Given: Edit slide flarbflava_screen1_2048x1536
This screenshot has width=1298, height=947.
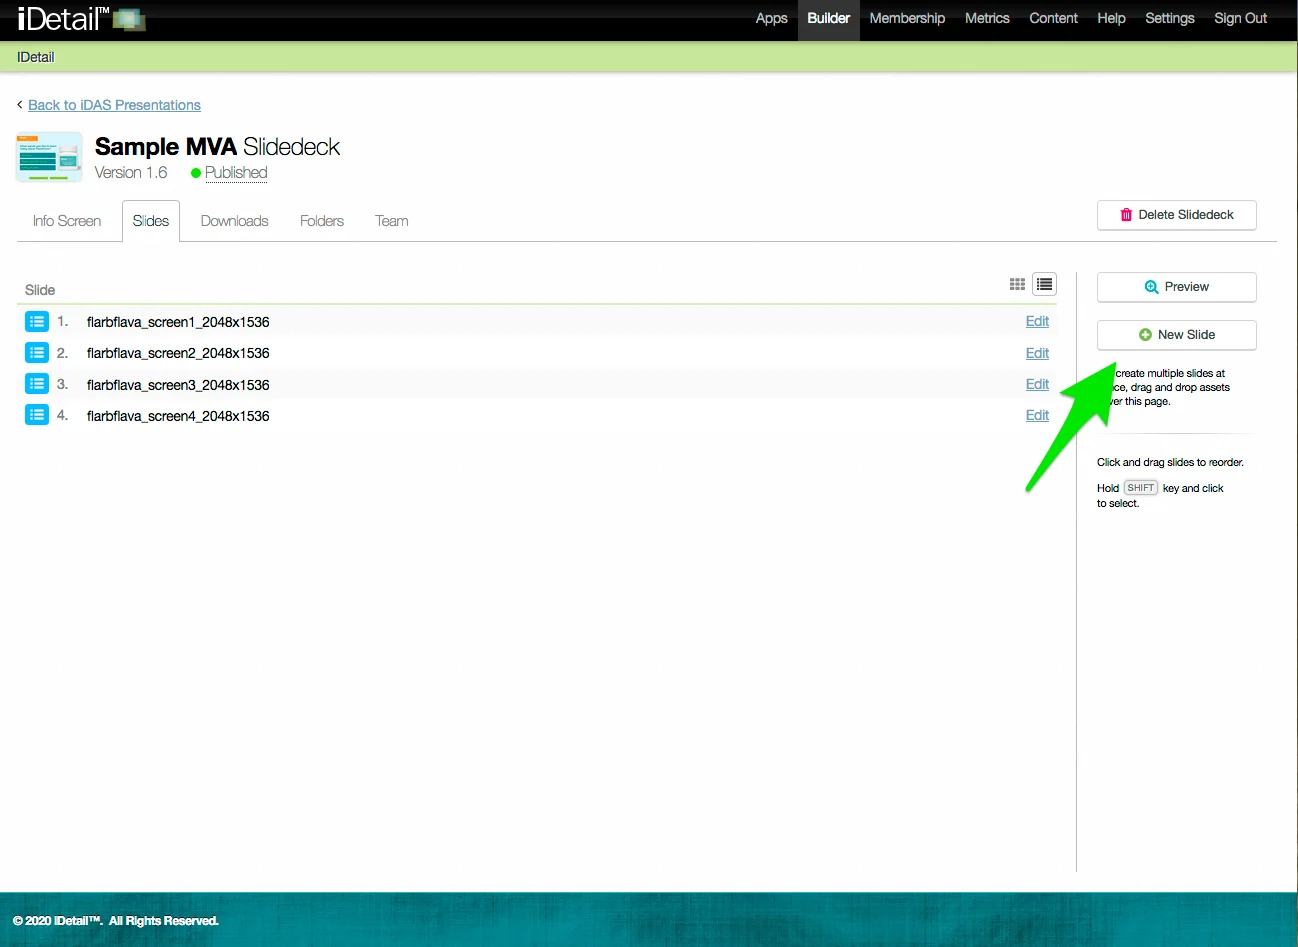Looking at the screenshot, I should point(1037,321).
